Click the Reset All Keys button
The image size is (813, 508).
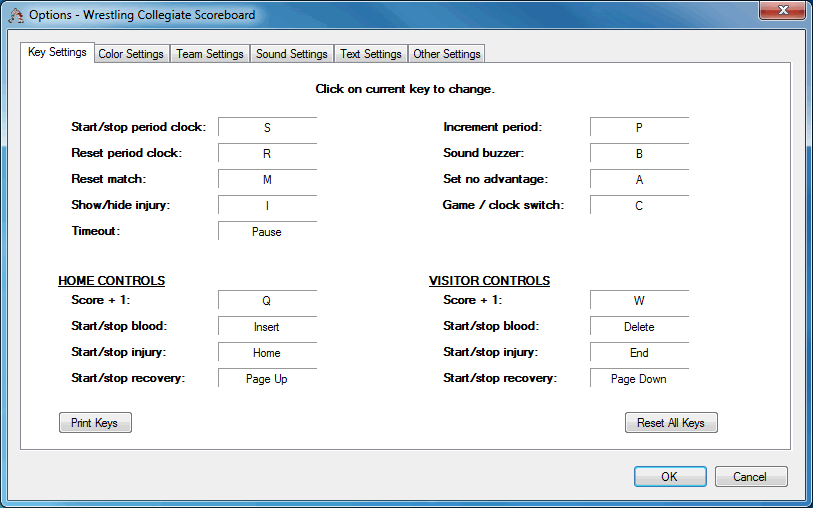671,423
